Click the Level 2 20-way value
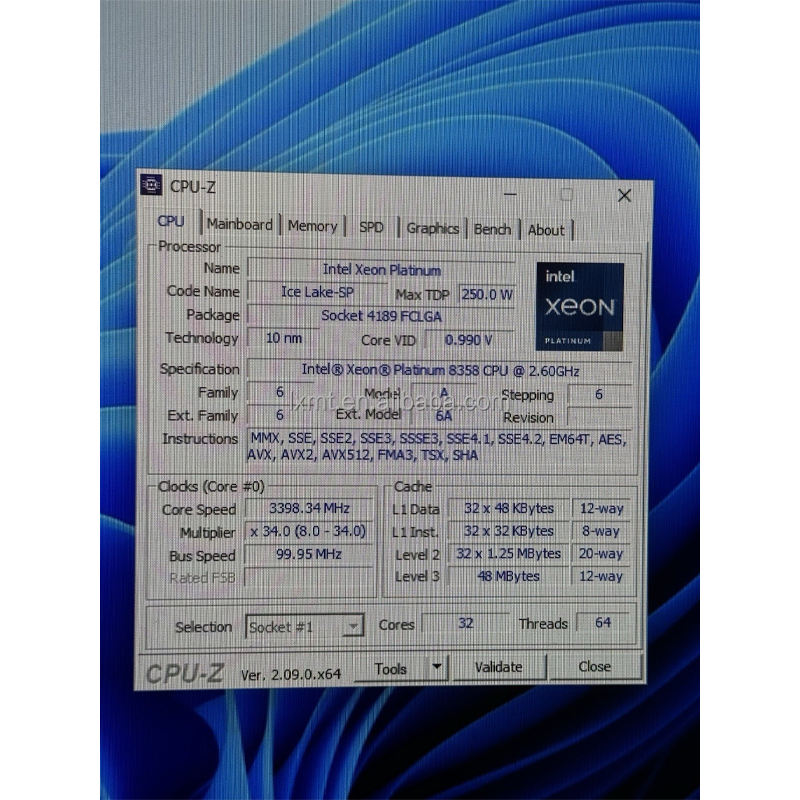This screenshot has width=800, height=800. [x=601, y=554]
